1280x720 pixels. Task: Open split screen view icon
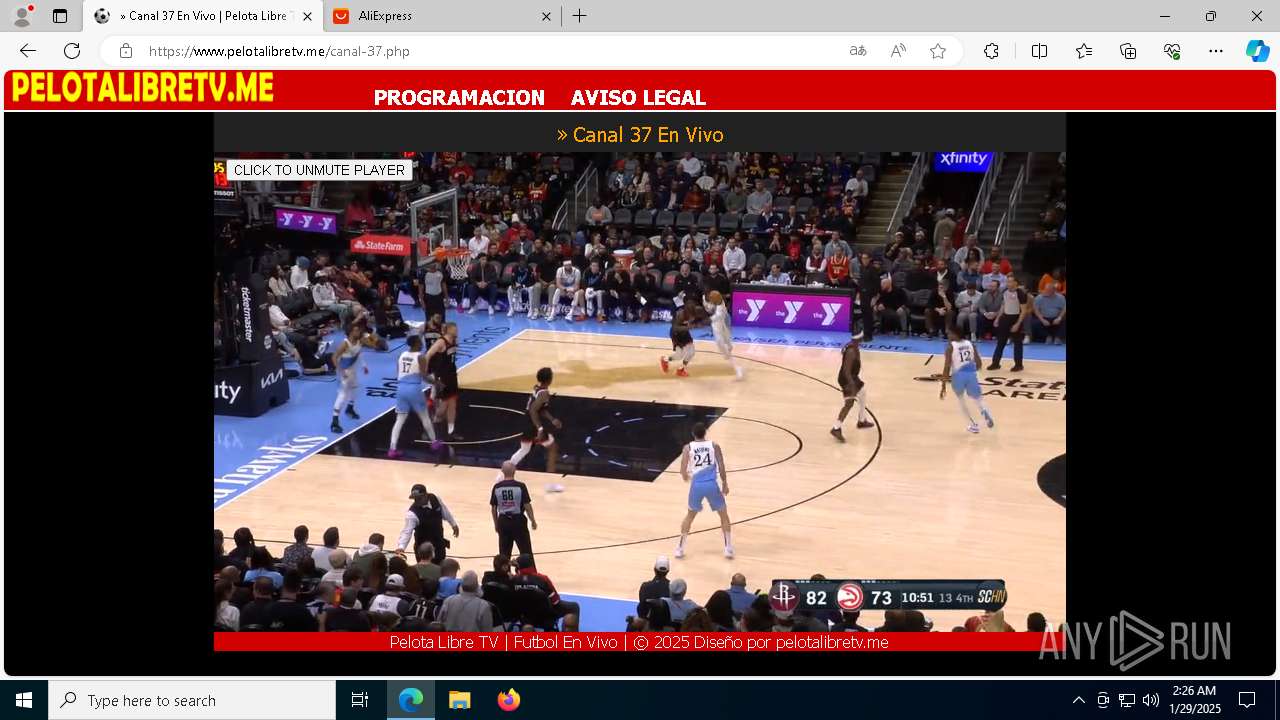[1039, 51]
